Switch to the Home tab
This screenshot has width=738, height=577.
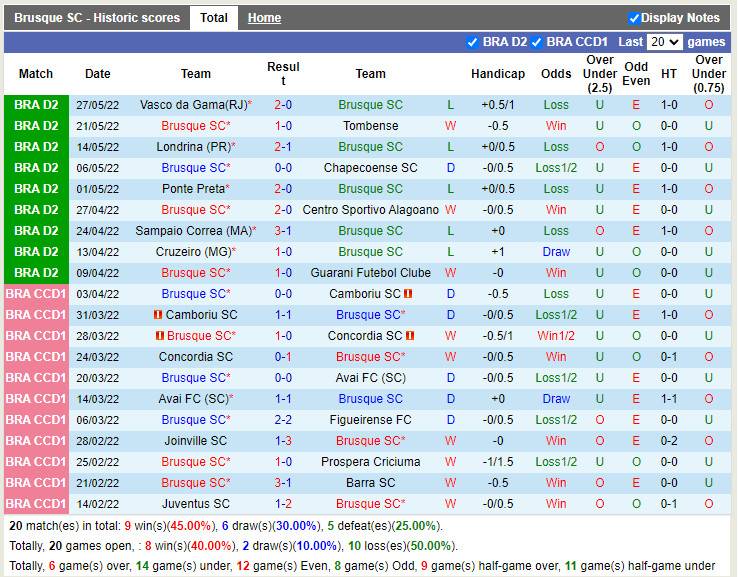[x=264, y=18]
